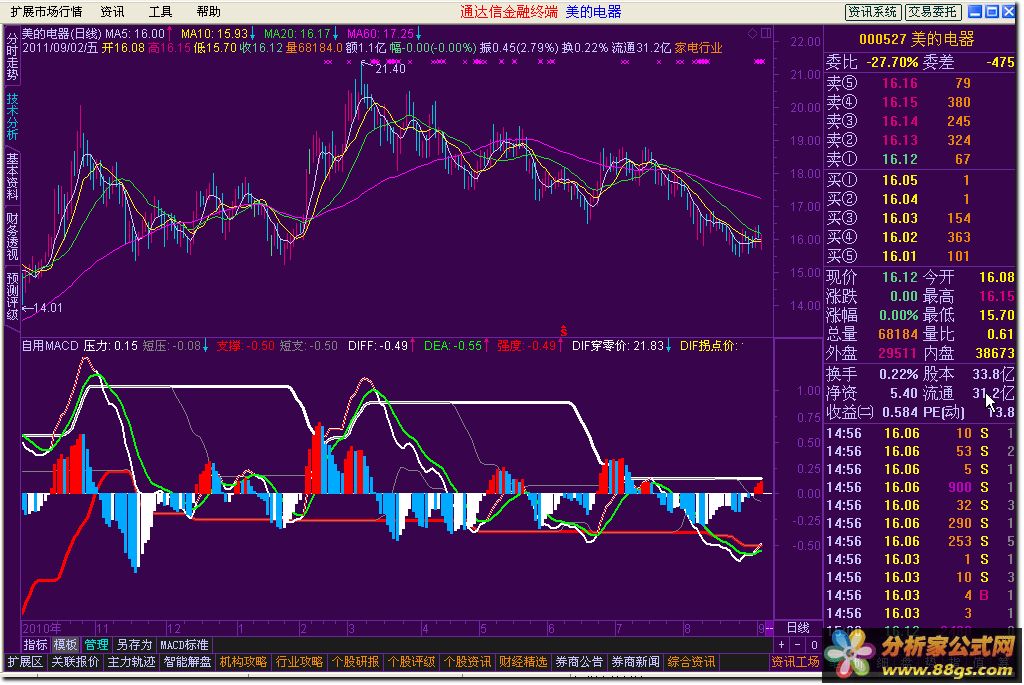Open the 扩展市场行情 menu
Screen dimensions: 1024x685
pyautogui.click(x=46, y=11)
